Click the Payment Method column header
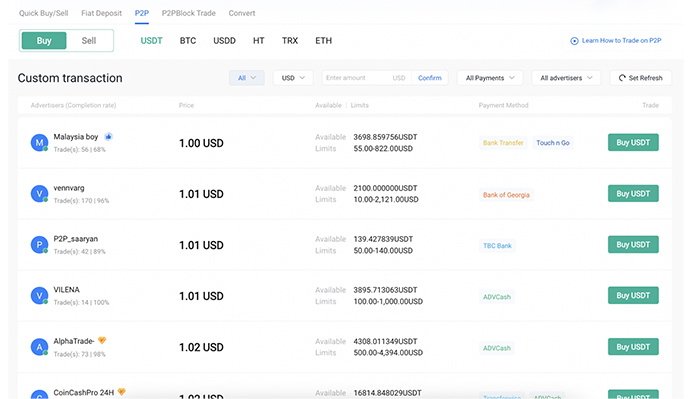Viewport: 692px width, 399px height. click(504, 105)
